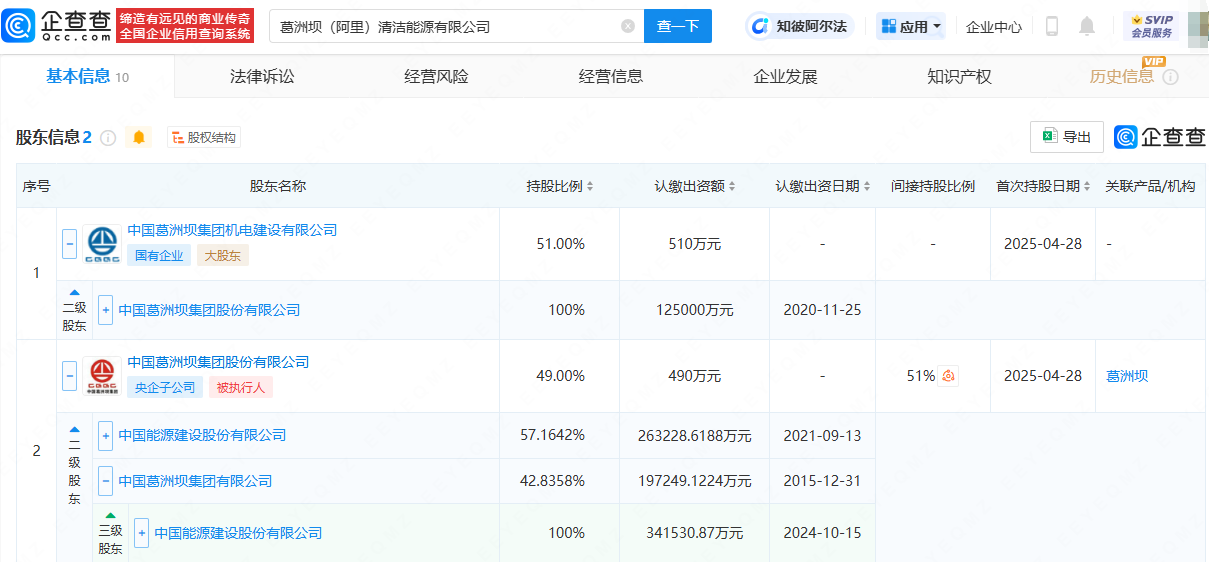The image size is (1209, 562).
Task: Click the 企查查 logo in the header
Action: coord(57,25)
